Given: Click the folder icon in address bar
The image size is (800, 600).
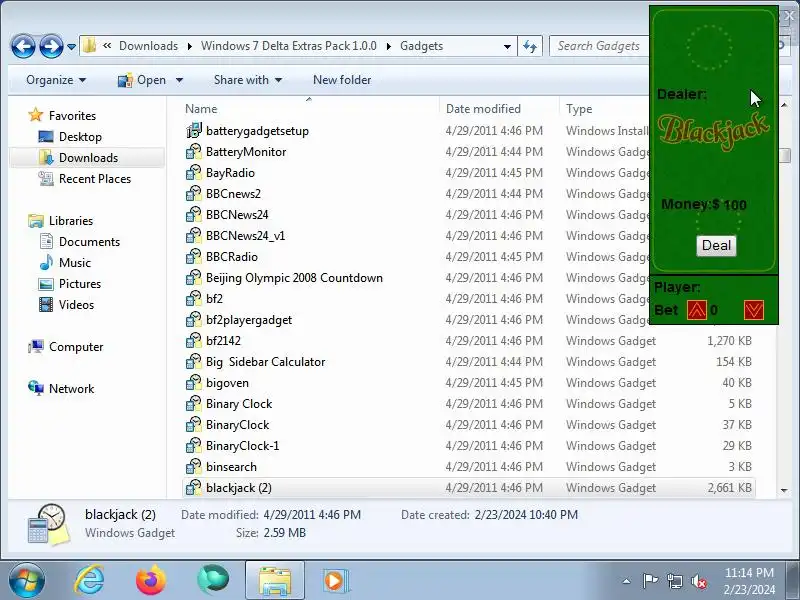Looking at the screenshot, I should [x=89, y=45].
